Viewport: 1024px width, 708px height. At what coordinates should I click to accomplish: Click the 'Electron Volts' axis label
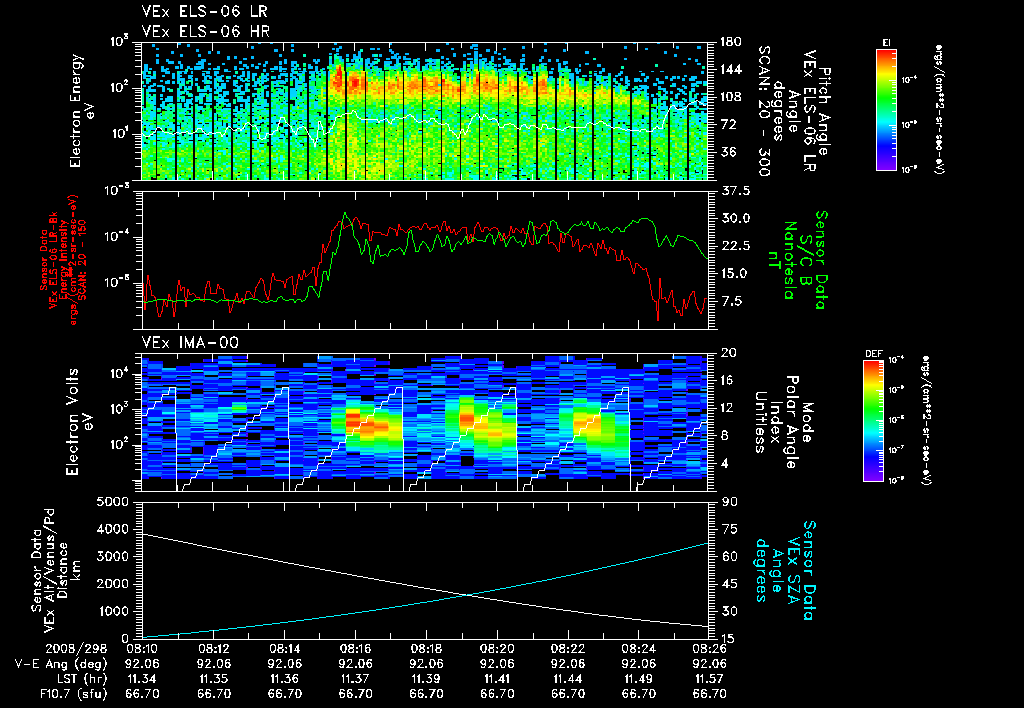72,422
